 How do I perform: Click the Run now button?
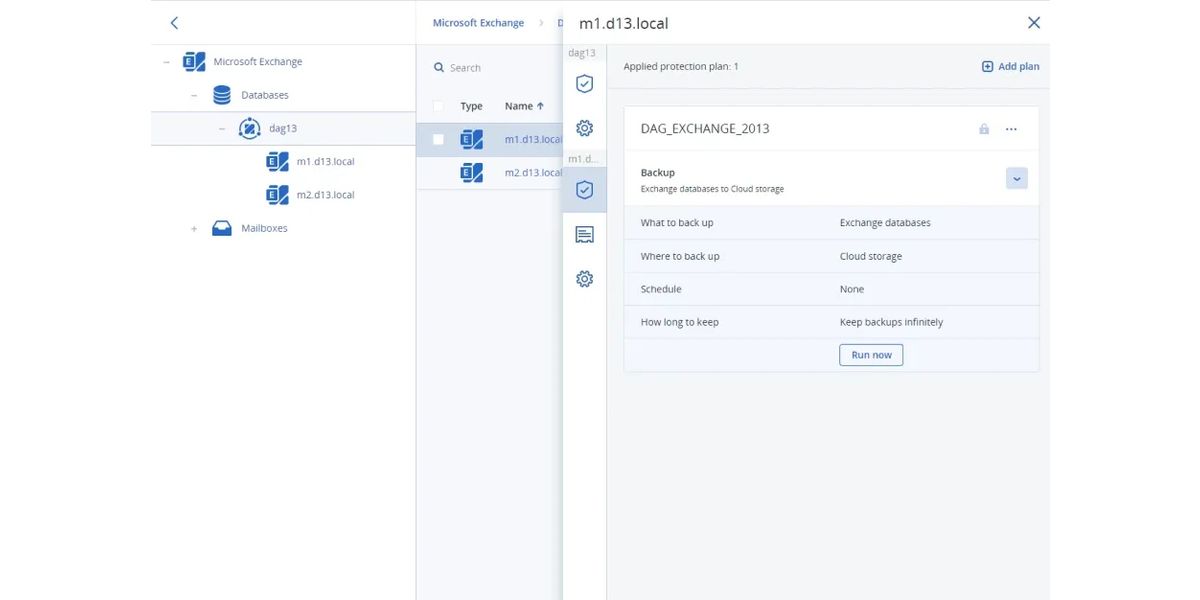pos(871,355)
